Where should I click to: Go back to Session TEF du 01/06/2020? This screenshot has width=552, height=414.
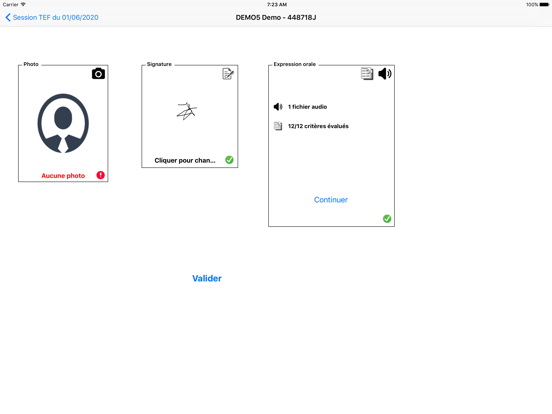click(x=55, y=17)
